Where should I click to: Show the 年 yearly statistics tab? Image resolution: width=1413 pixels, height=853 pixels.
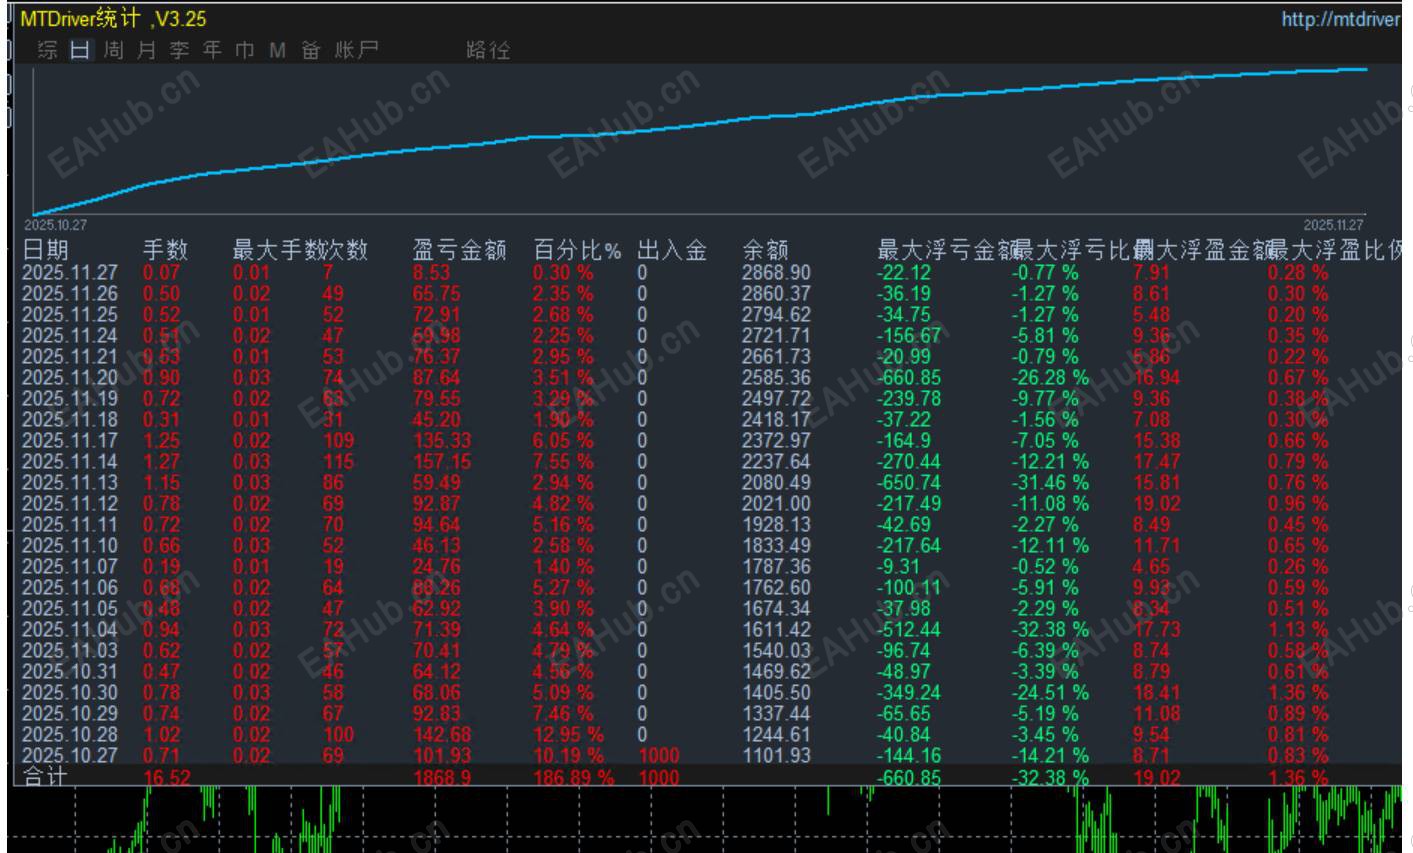[212, 50]
